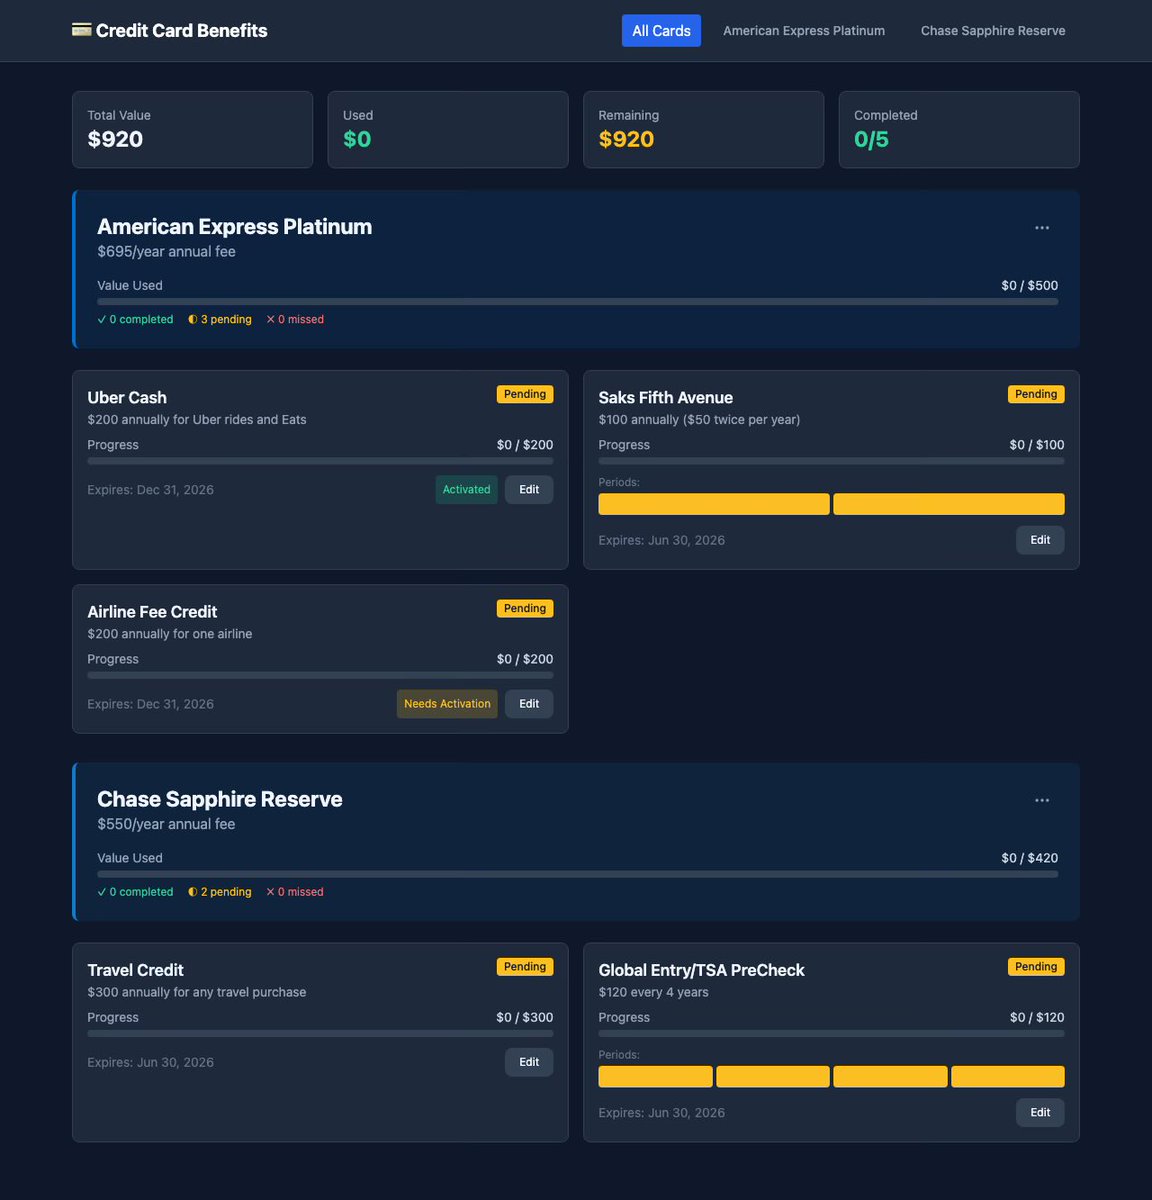Click Pending badge on Airline Fee Credit

(x=525, y=608)
